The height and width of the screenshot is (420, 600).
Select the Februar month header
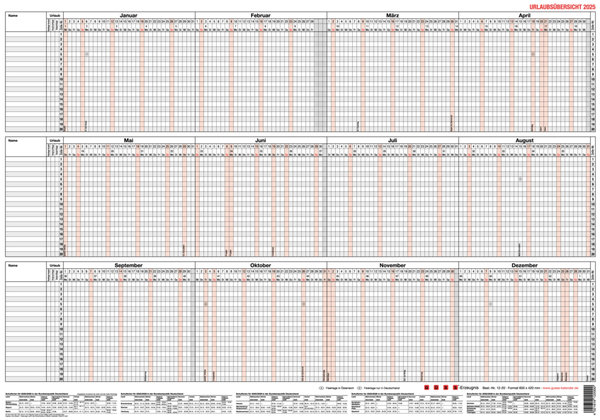pos(261,17)
